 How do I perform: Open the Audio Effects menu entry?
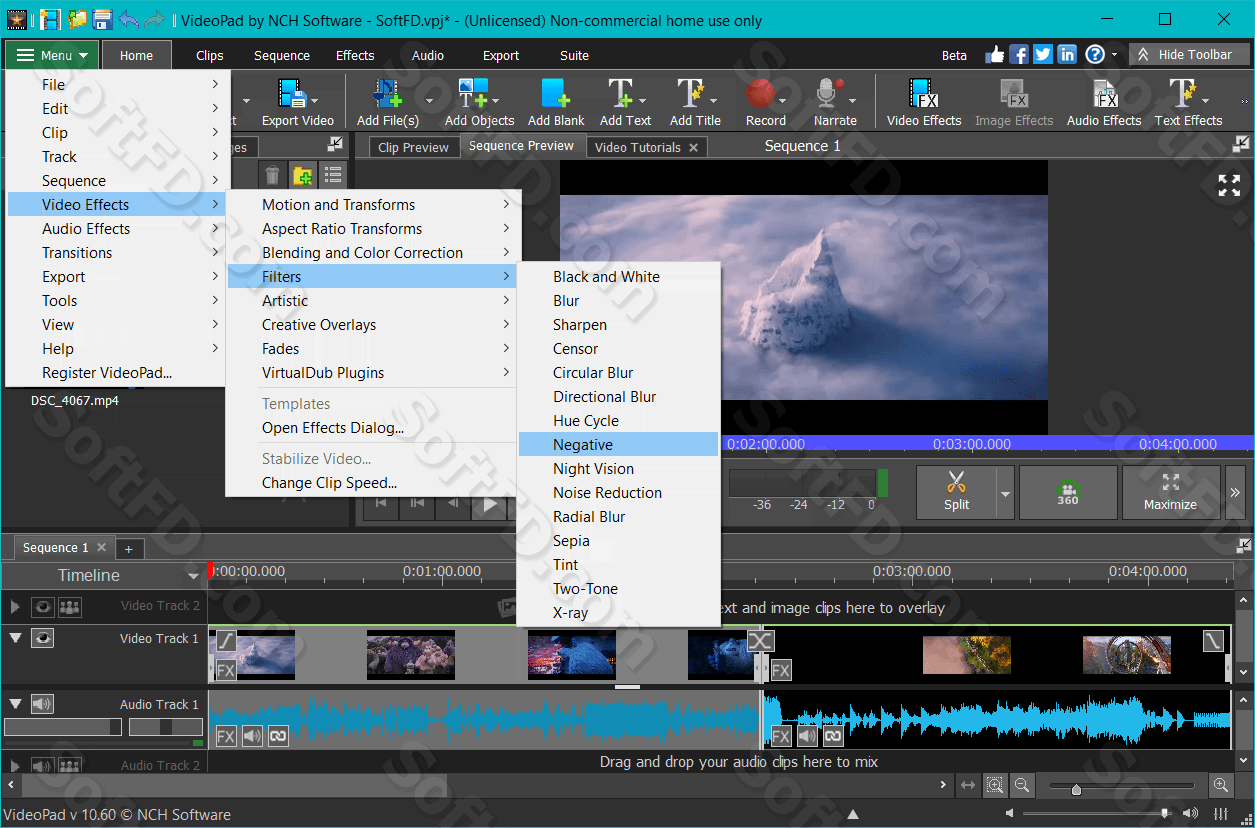(x=116, y=229)
